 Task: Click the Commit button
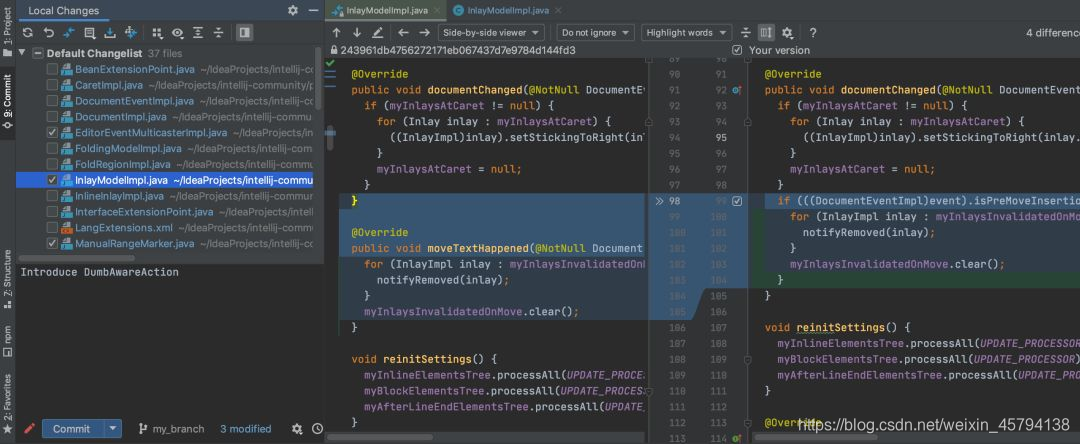click(72, 428)
